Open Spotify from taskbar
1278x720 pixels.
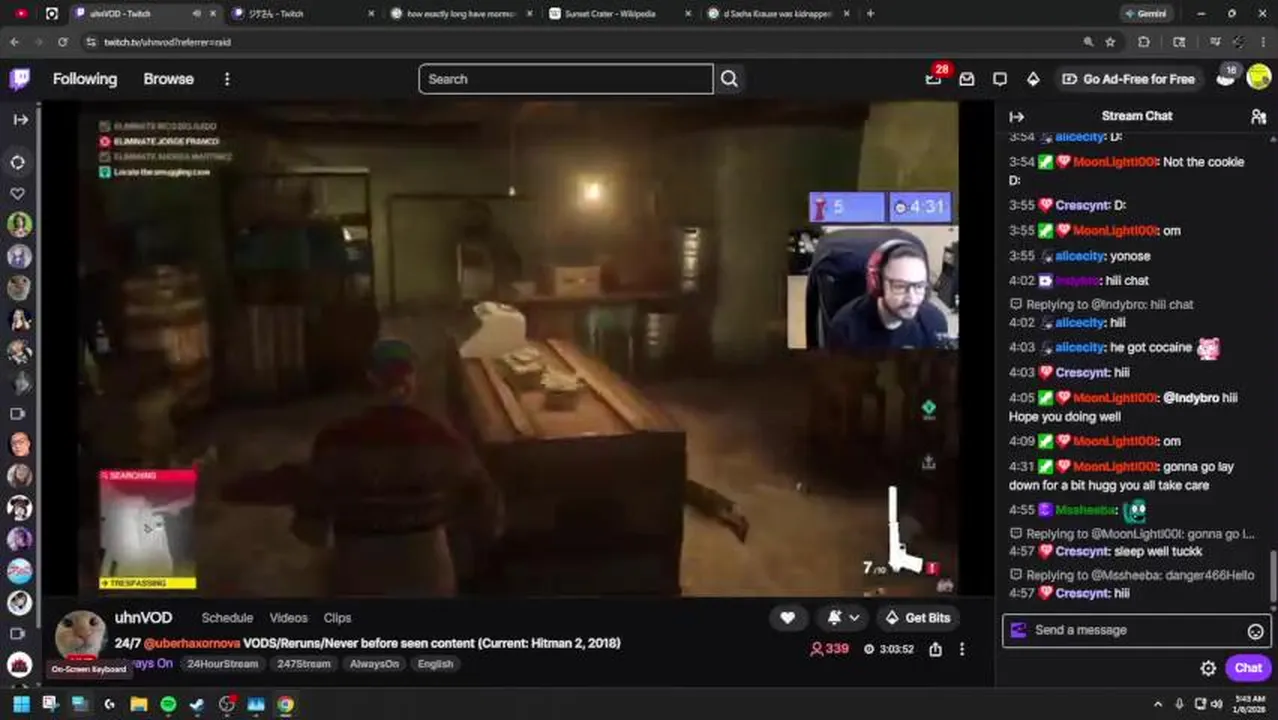click(168, 704)
